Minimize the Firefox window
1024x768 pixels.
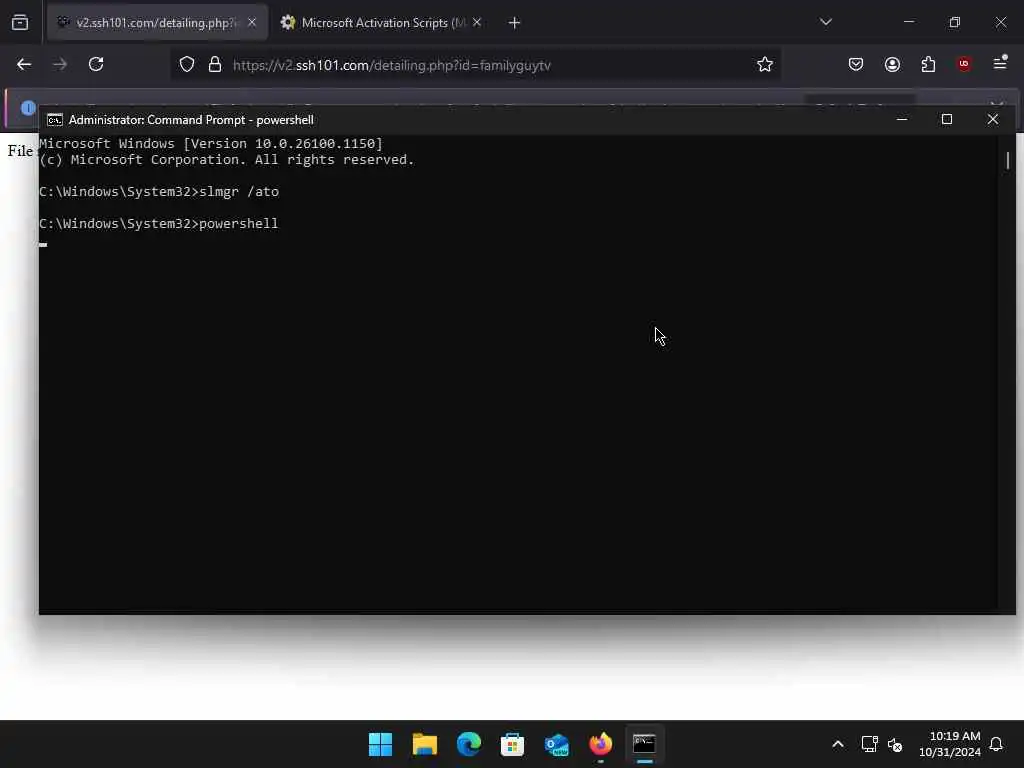pos(908,22)
